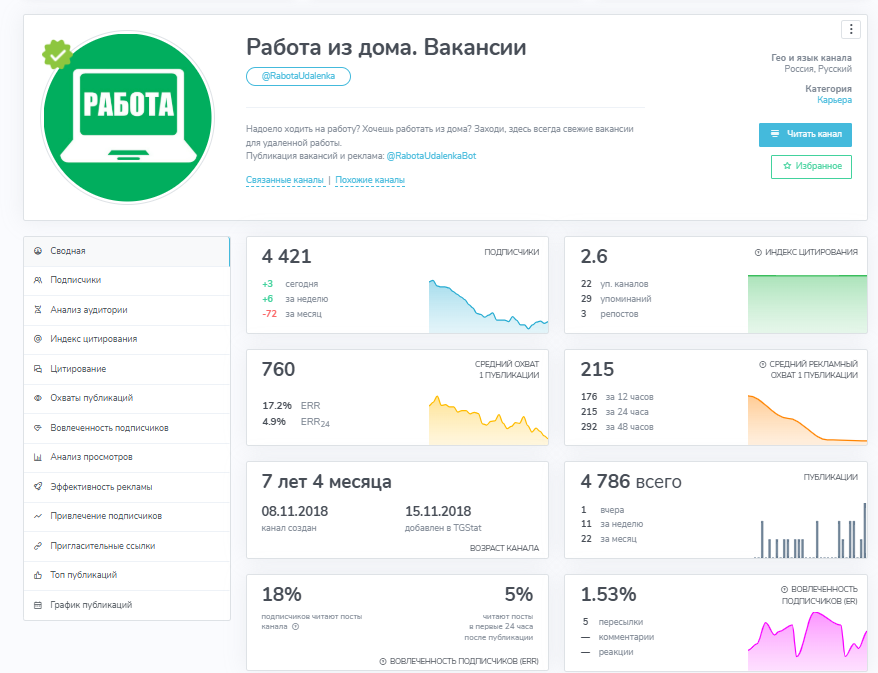Click the 15.11.2018 added to TGStat date
The height and width of the screenshot is (673, 878).
[x=438, y=511]
